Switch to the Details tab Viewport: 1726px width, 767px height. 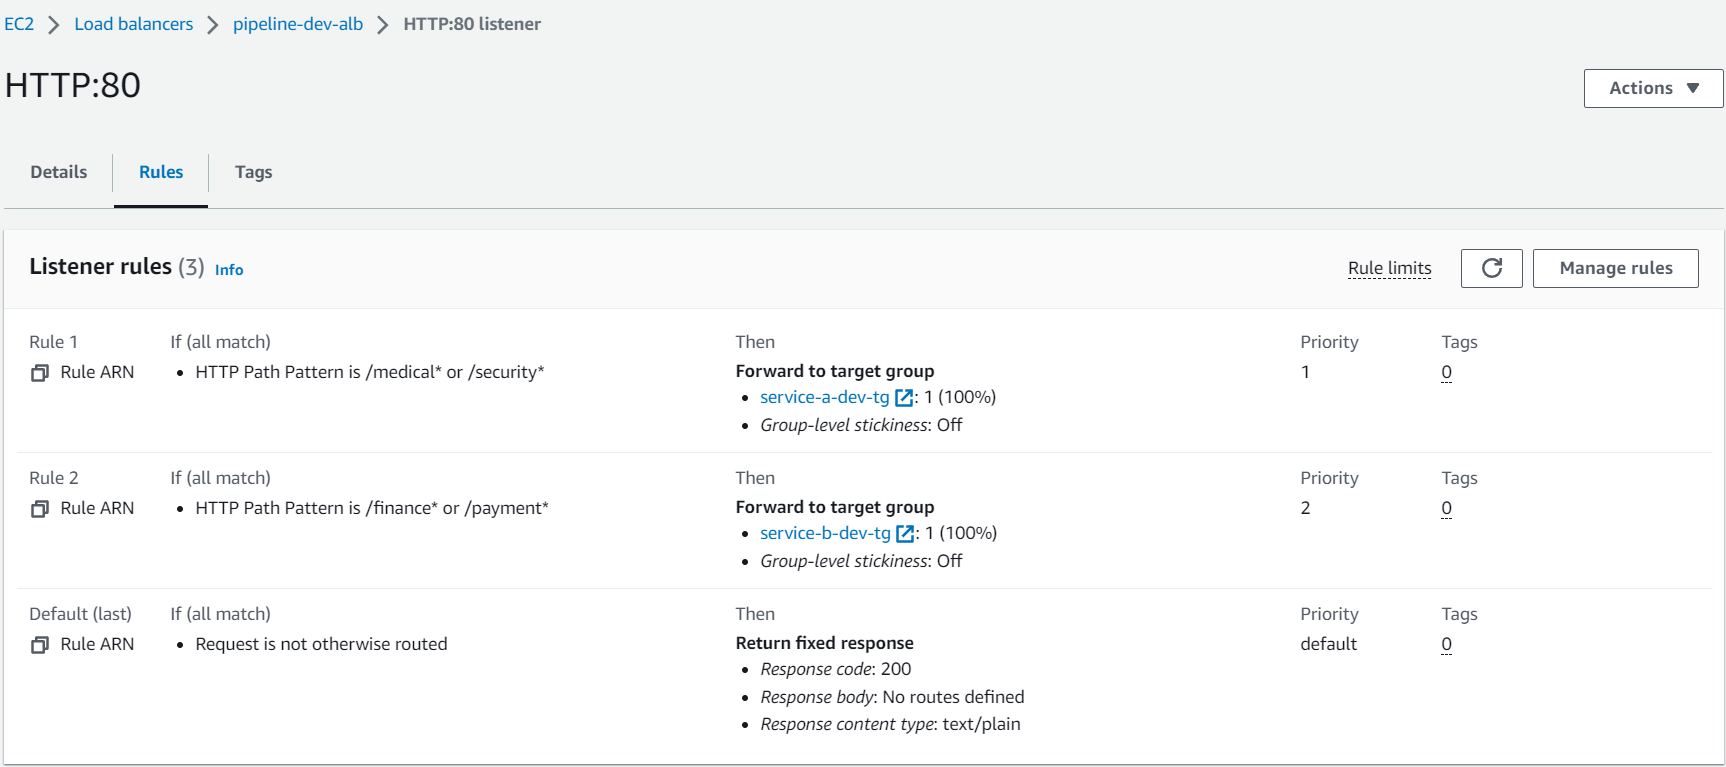click(59, 172)
